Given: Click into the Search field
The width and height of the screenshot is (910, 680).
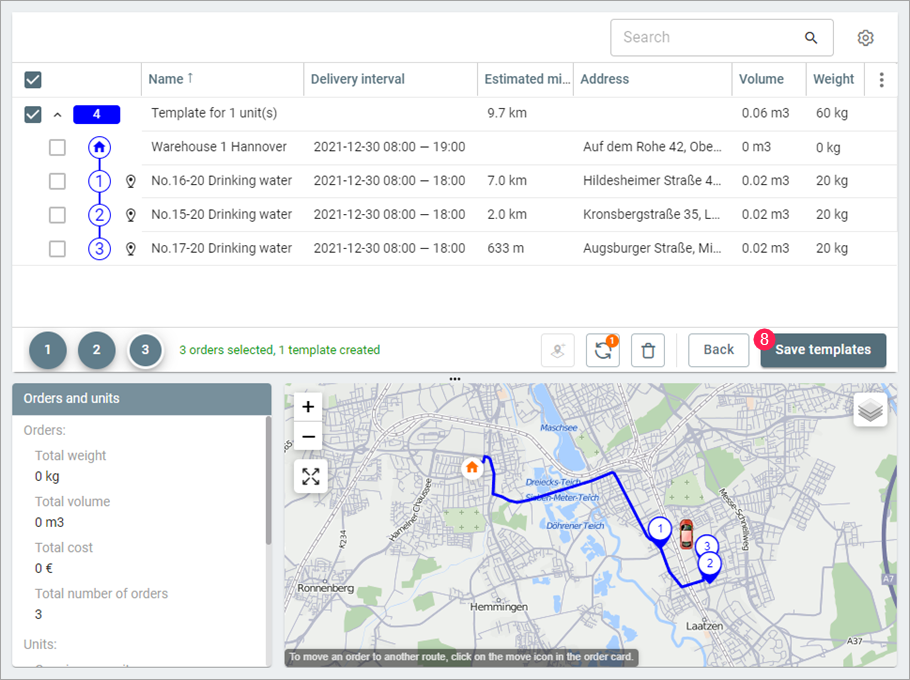Looking at the screenshot, I should coord(710,38).
